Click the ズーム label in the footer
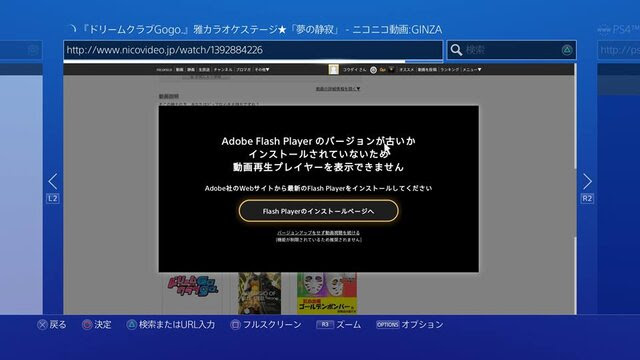 coord(349,324)
